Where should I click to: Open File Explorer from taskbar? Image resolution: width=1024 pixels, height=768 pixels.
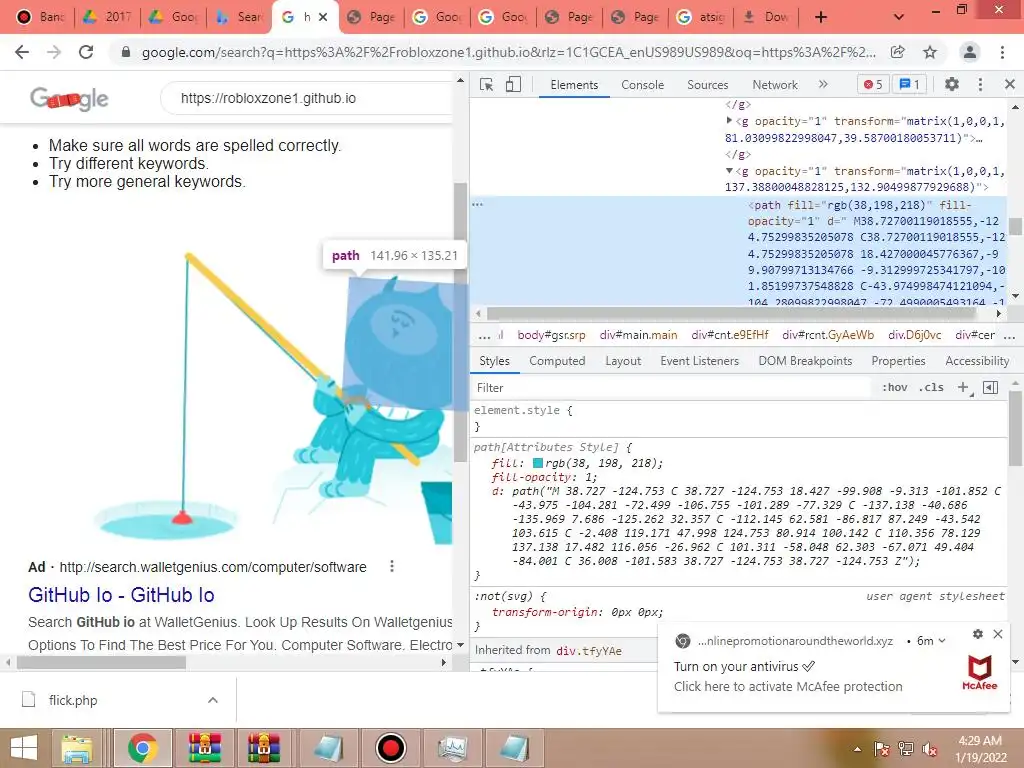[x=76, y=748]
